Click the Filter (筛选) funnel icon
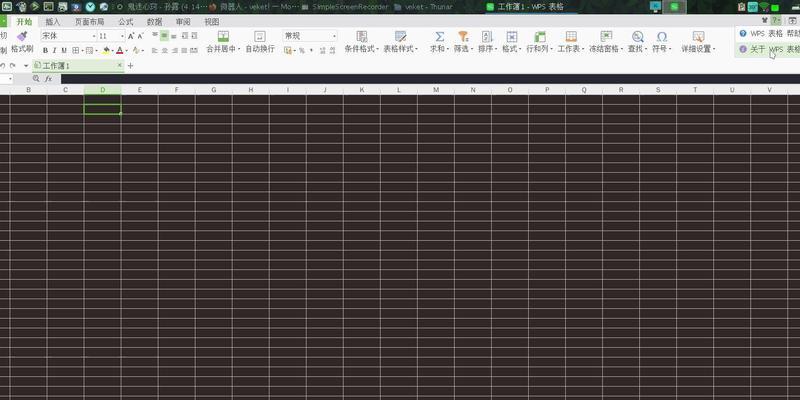 point(463,36)
